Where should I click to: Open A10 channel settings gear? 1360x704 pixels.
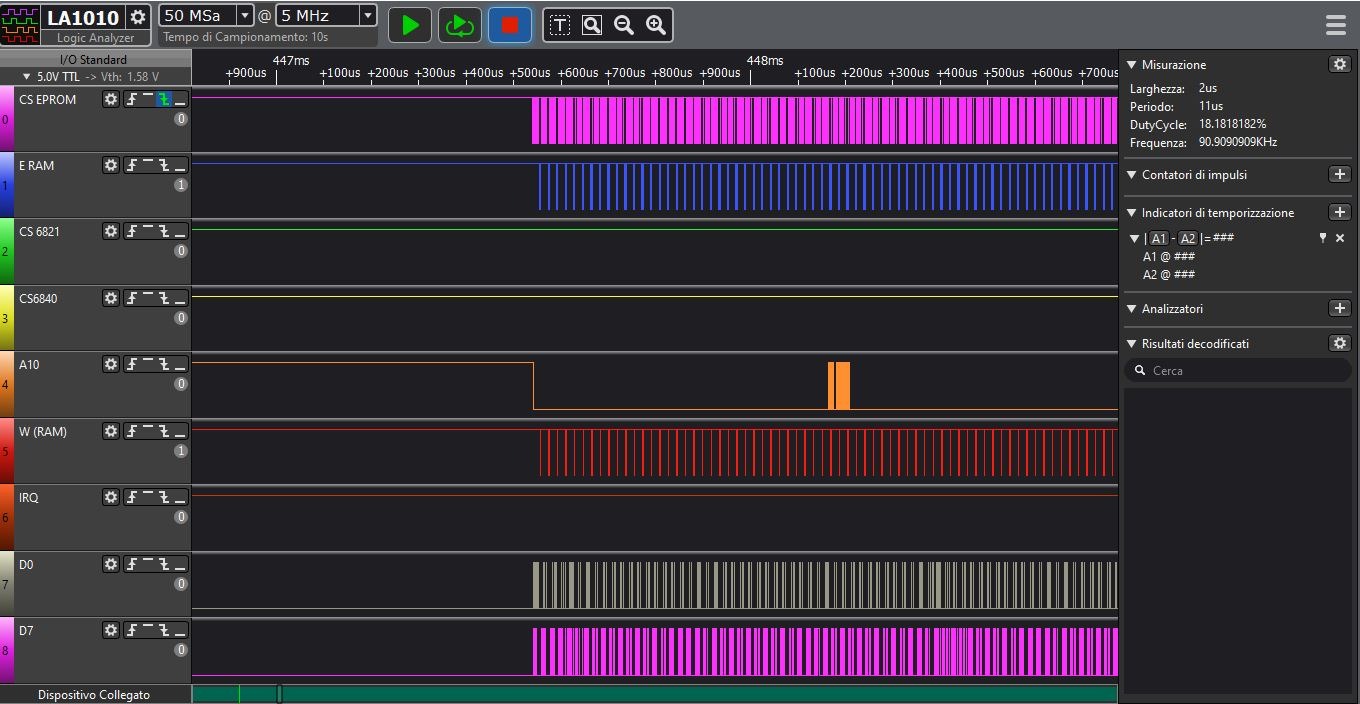pyautogui.click(x=111, y=364)
